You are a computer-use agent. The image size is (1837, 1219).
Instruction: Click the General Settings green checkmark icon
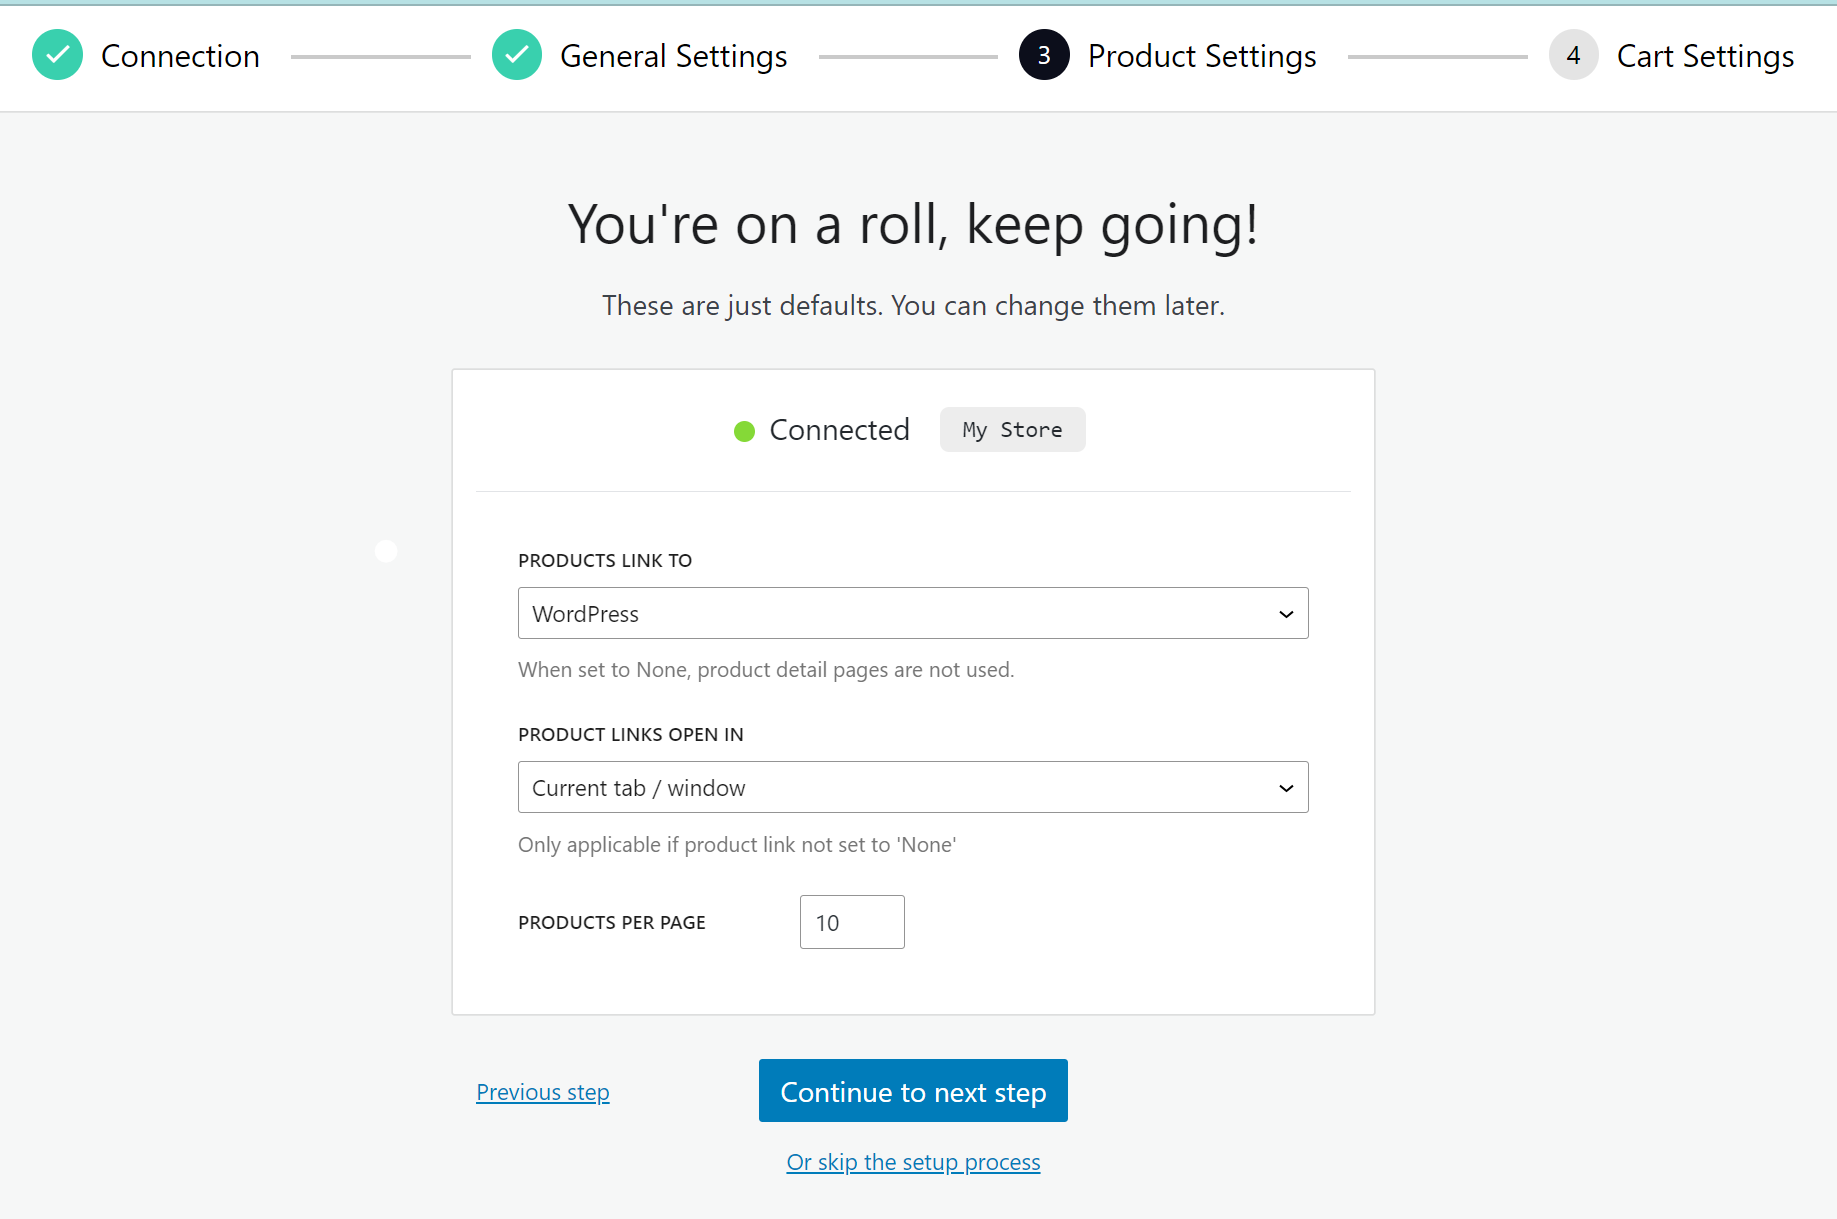tap(517, 55)
